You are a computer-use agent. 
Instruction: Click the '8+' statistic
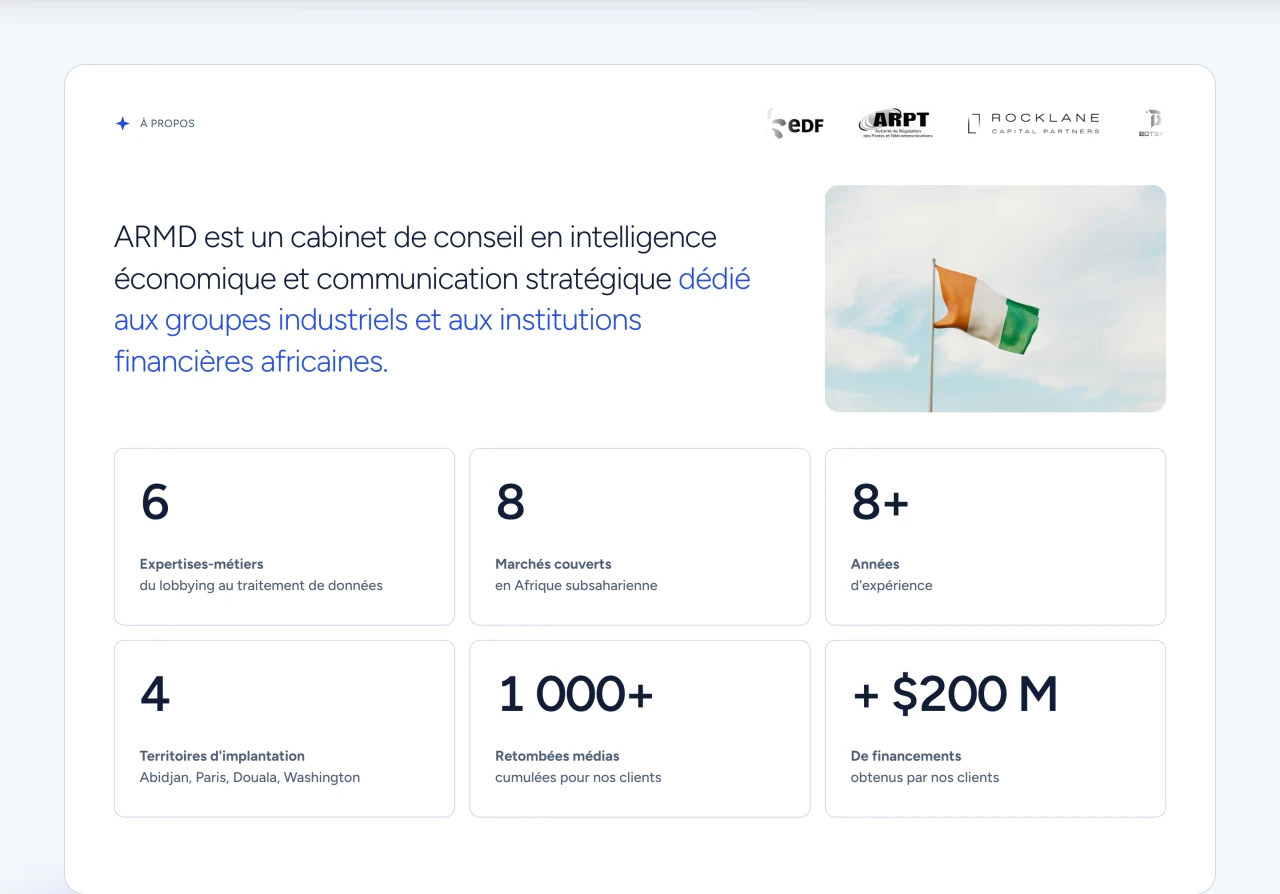(880, 502)
